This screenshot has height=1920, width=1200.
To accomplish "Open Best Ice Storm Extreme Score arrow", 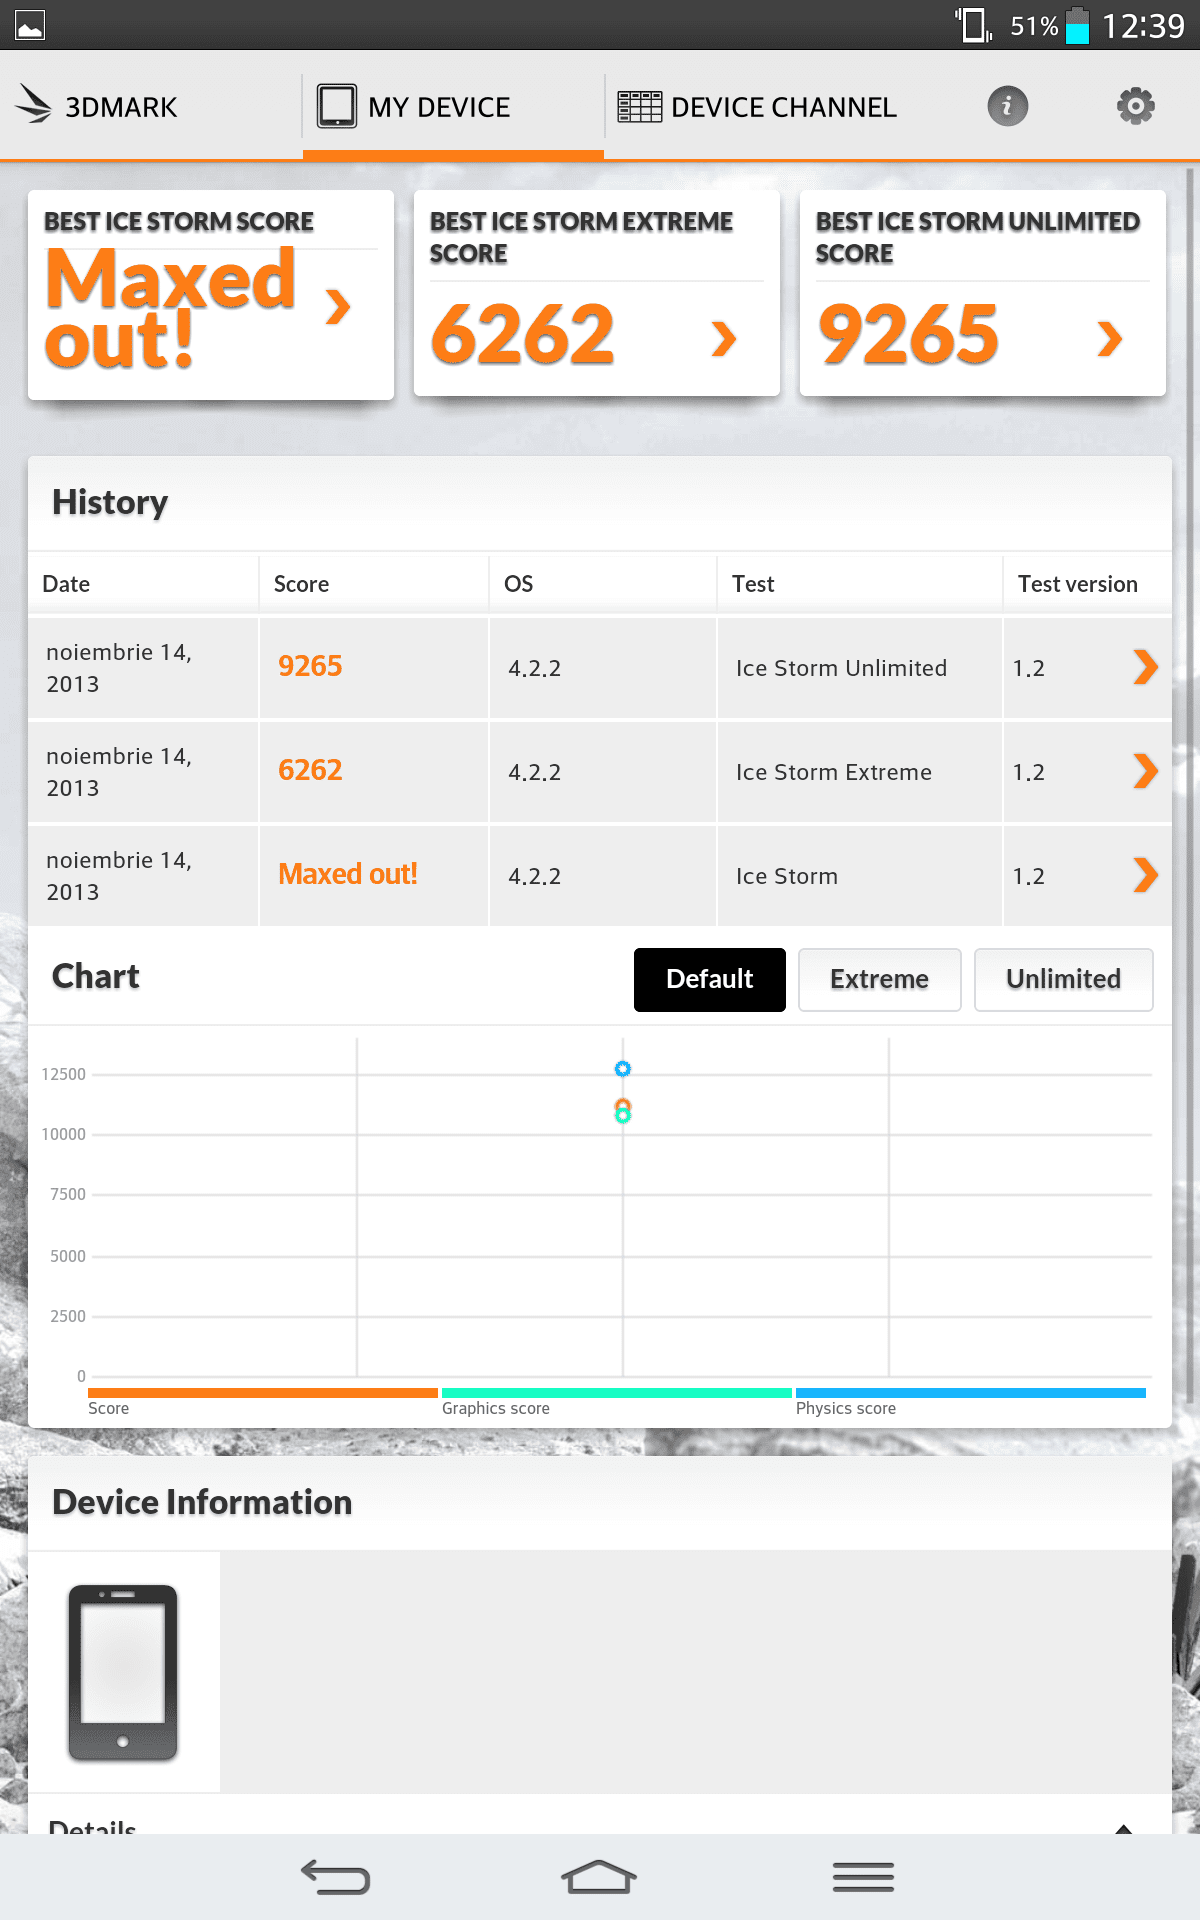I will [724, 338].
